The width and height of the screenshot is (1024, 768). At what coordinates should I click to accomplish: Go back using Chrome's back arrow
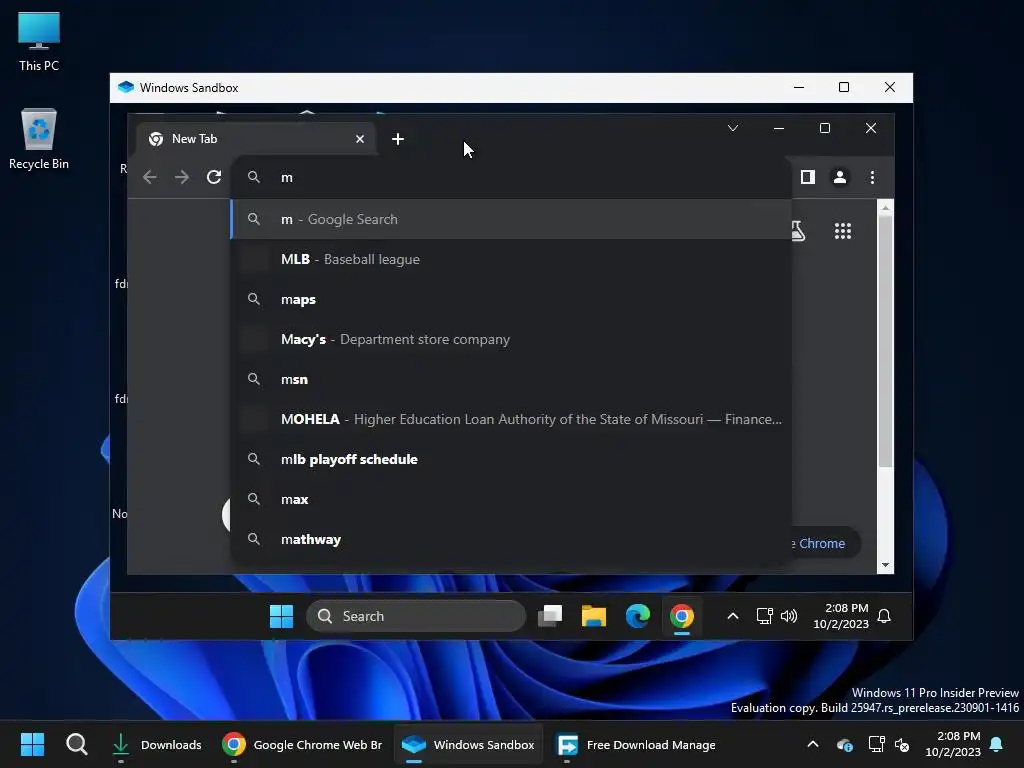[150, 177]
